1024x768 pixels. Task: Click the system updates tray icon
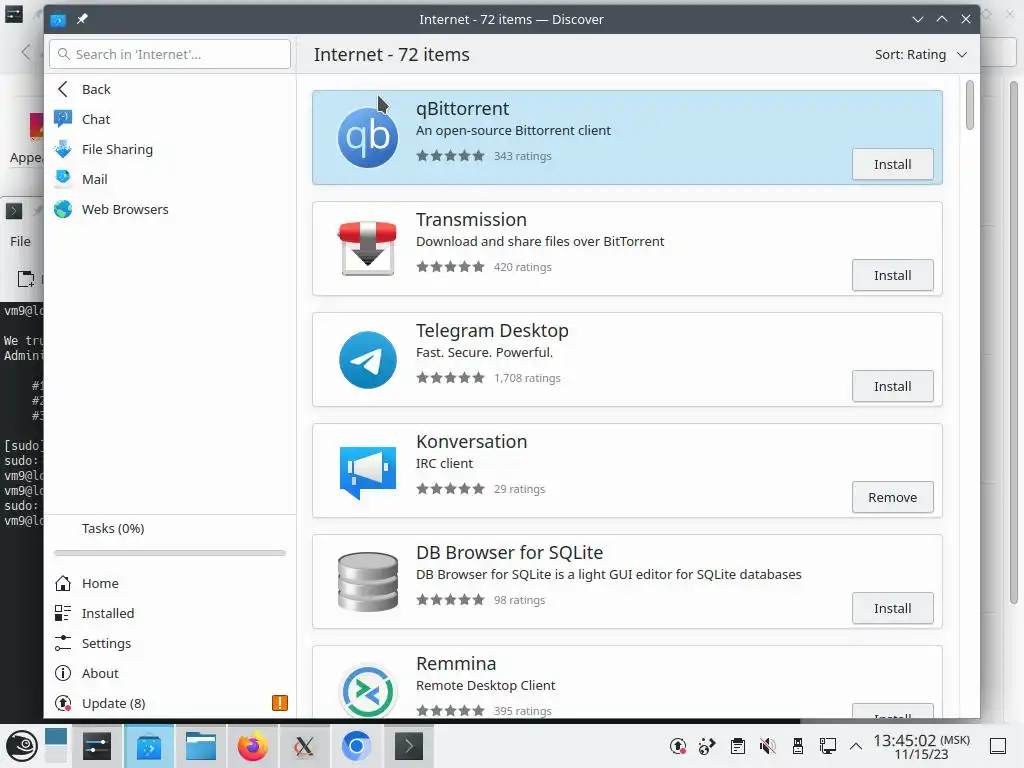click(x=678, y=746)
